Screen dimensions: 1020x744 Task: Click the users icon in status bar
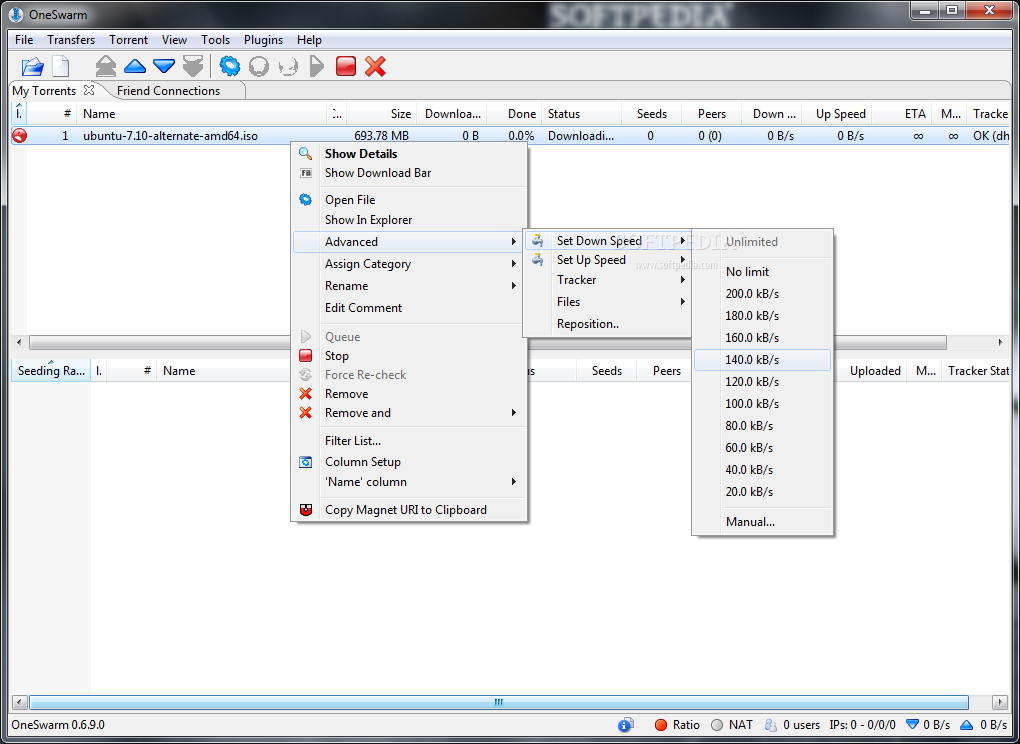tap(772, 724)
